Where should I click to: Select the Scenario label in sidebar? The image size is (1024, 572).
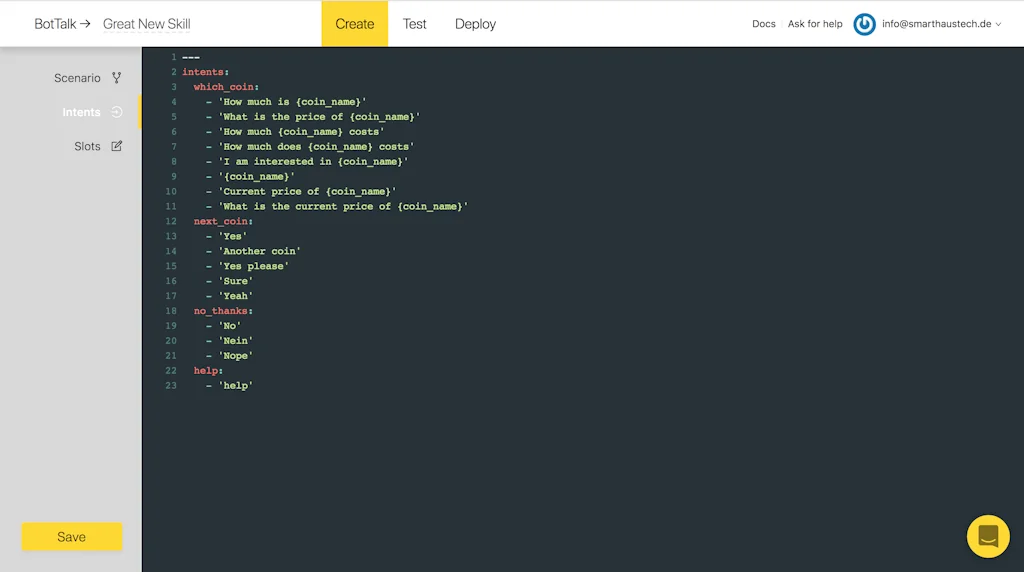(x=77, y=78)
